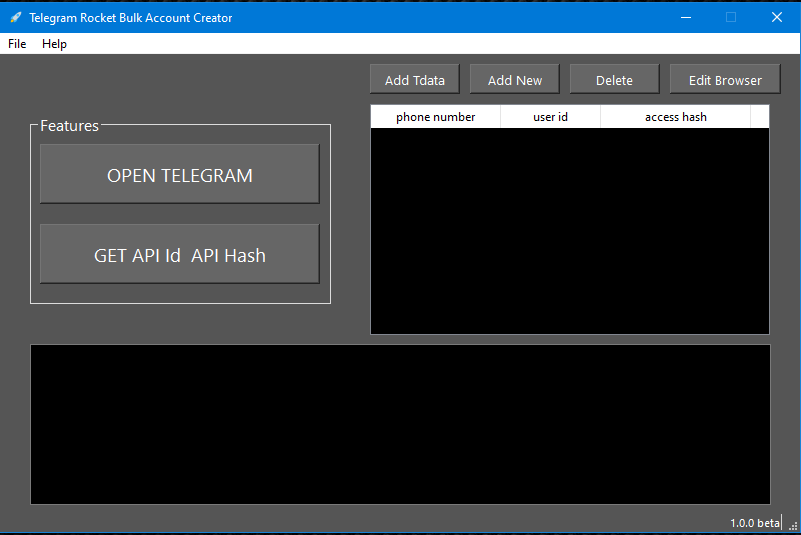Launch OPEN TELEGRAM feature

pyautogui.click(x=180, y=174)
